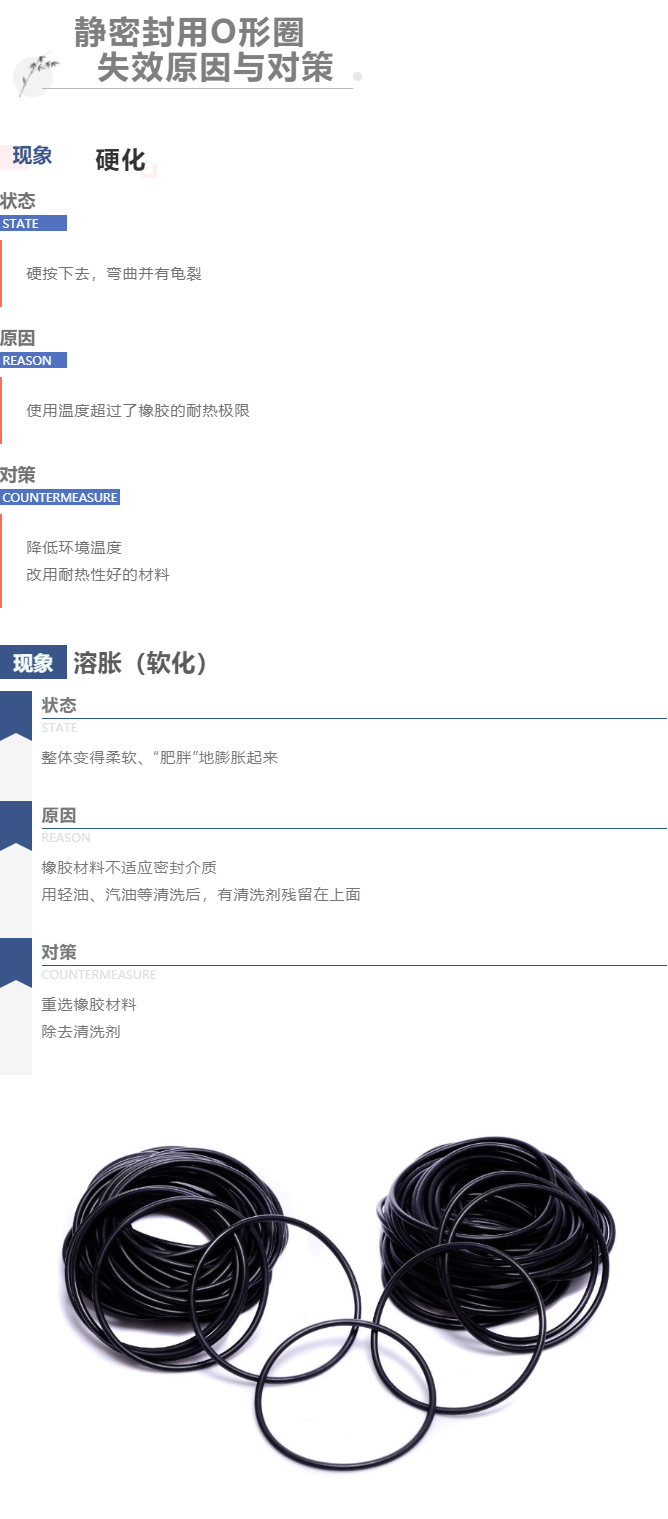
Task: Click the line 改用耐热性好的材料
Action: point(98,575)
